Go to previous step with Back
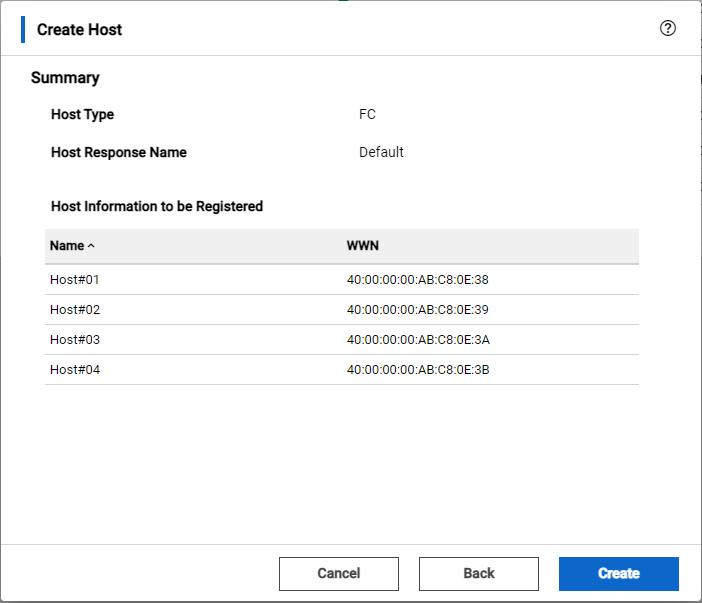This screenshot has width=702, height=603. click(x=478, y=573)
